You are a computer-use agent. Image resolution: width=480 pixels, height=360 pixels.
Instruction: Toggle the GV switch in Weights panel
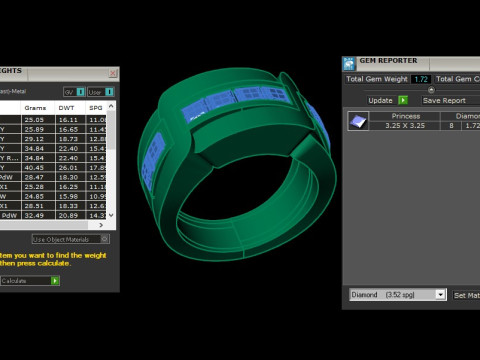tap(81, 92)
